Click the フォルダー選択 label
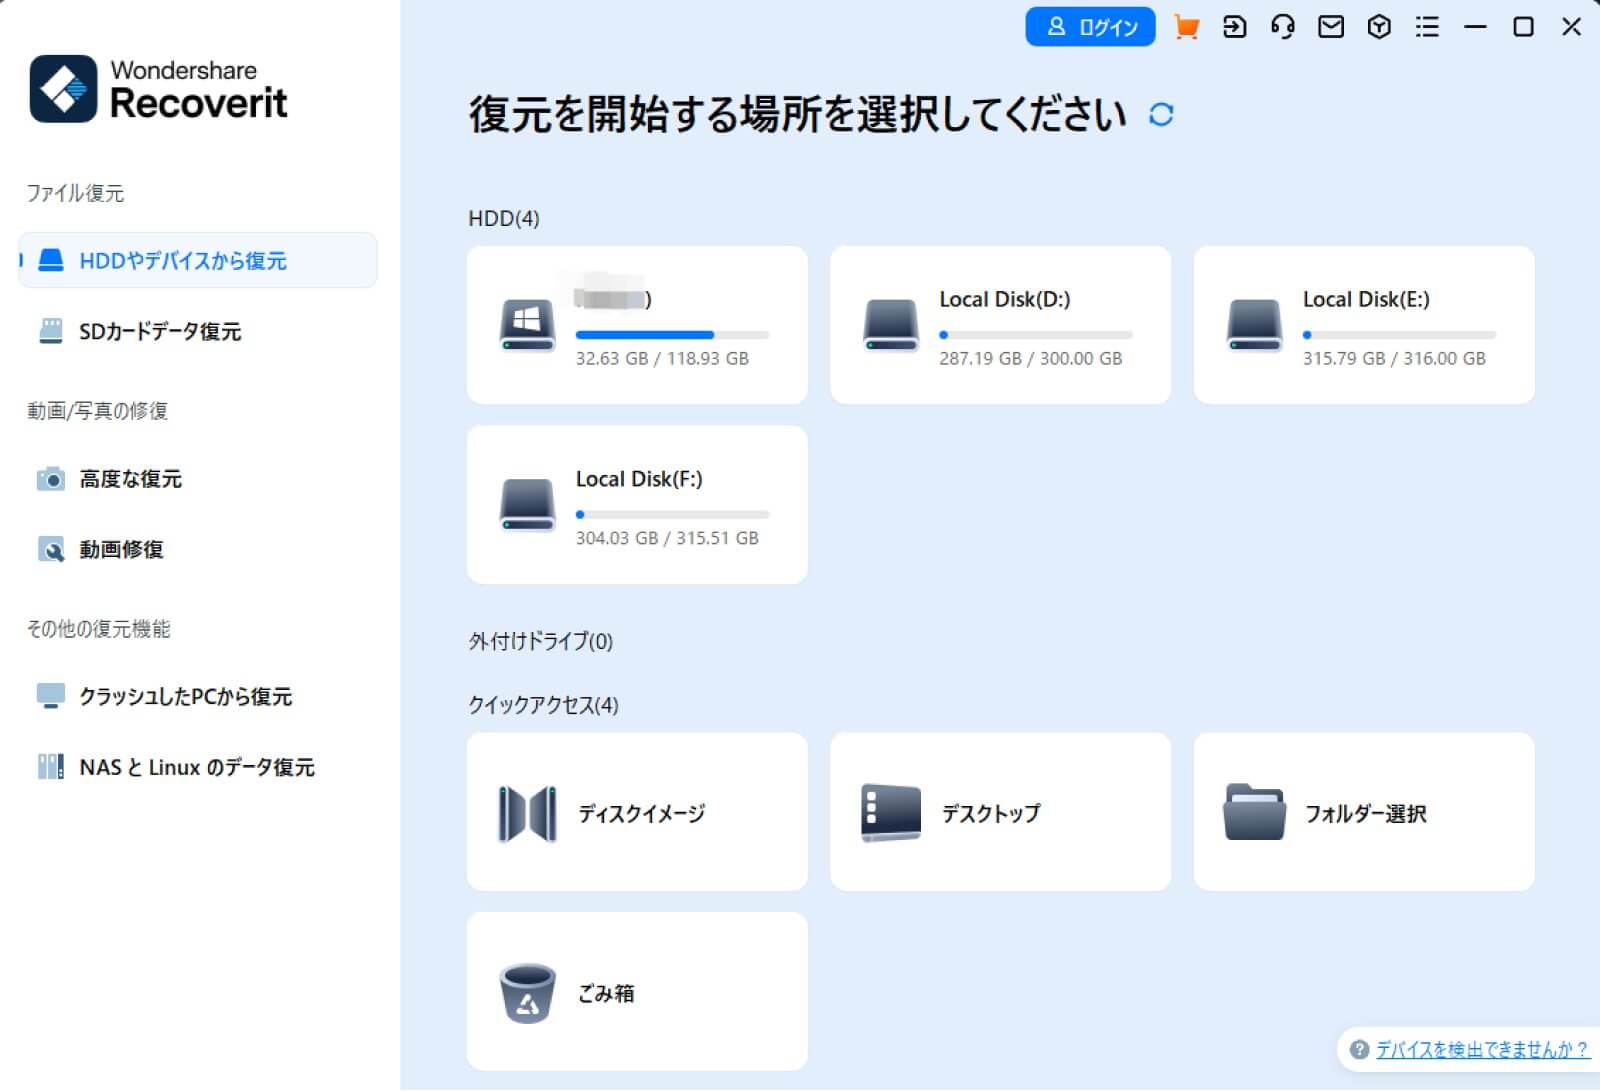The image size is (1600, 1091). pos(1365,814)
